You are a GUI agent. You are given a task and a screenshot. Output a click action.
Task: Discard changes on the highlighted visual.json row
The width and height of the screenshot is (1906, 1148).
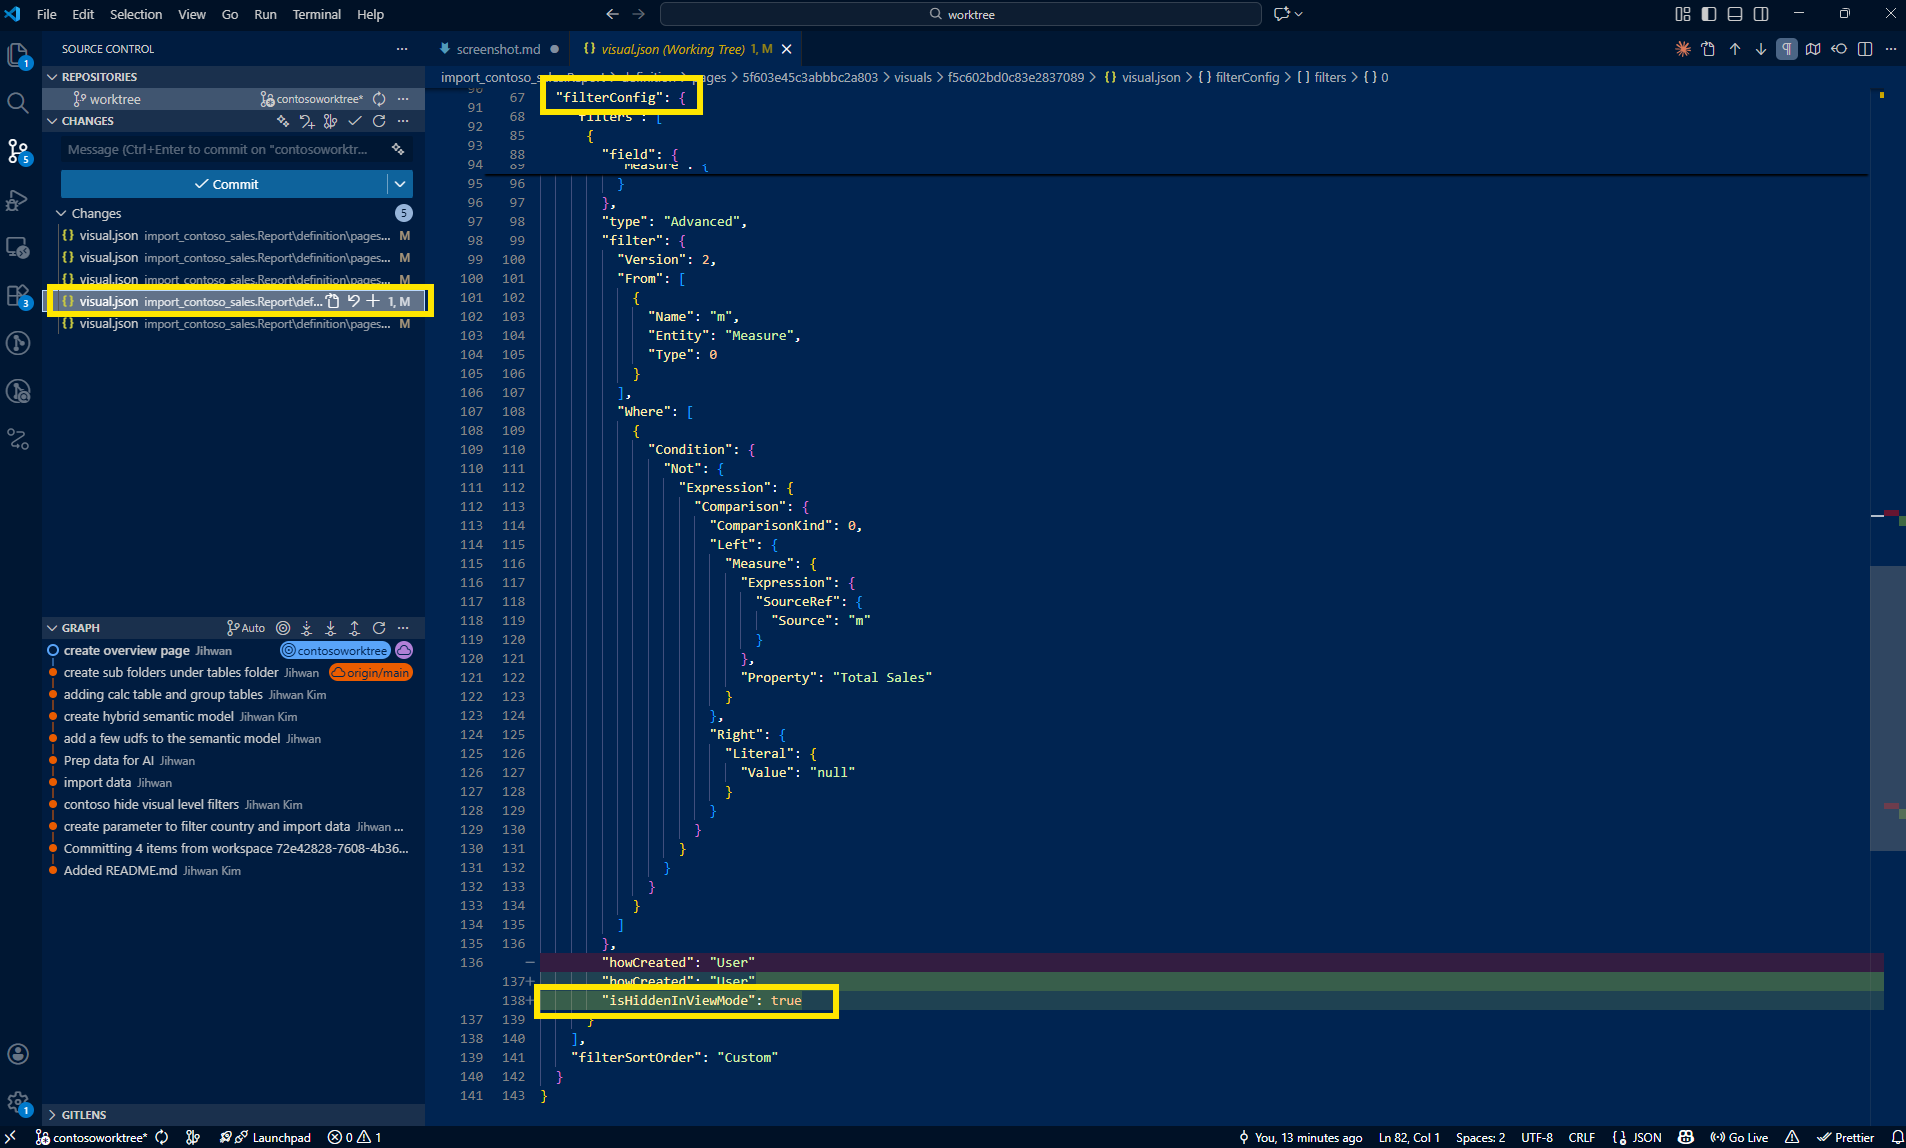(x=353, y=301)
